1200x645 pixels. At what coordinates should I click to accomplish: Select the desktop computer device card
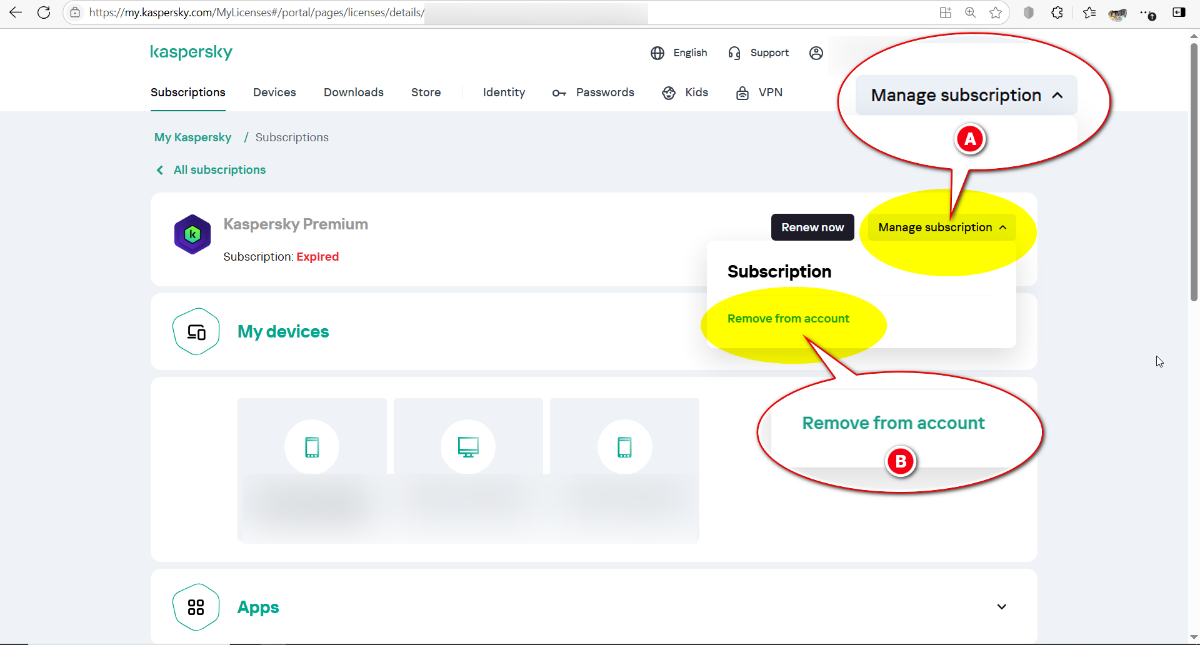[x=468, y=470]
